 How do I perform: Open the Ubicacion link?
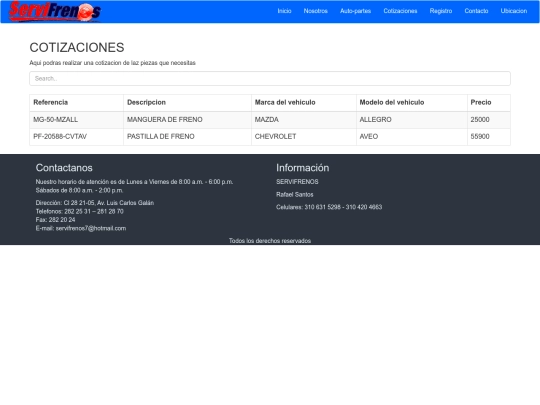coord(514,11)
